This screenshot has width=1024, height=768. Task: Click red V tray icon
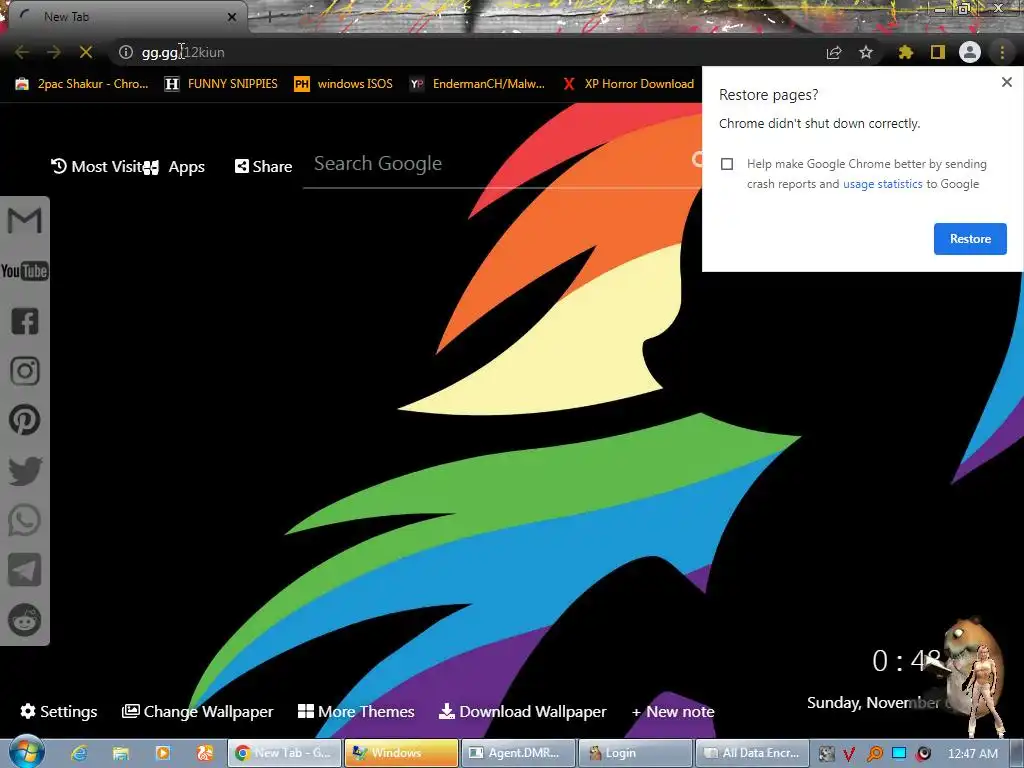click(849, 754)
